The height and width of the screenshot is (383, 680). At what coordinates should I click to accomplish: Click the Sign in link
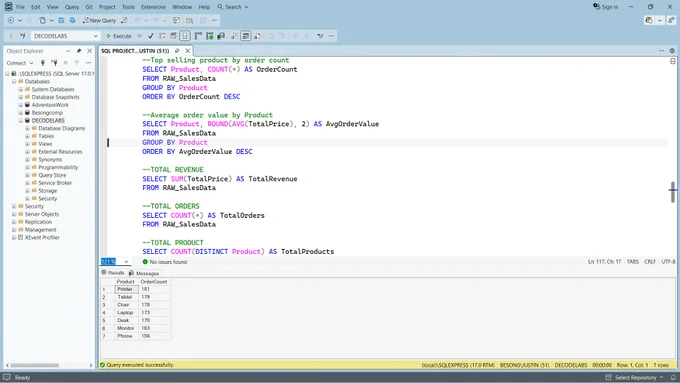click(x=605, y=7)
